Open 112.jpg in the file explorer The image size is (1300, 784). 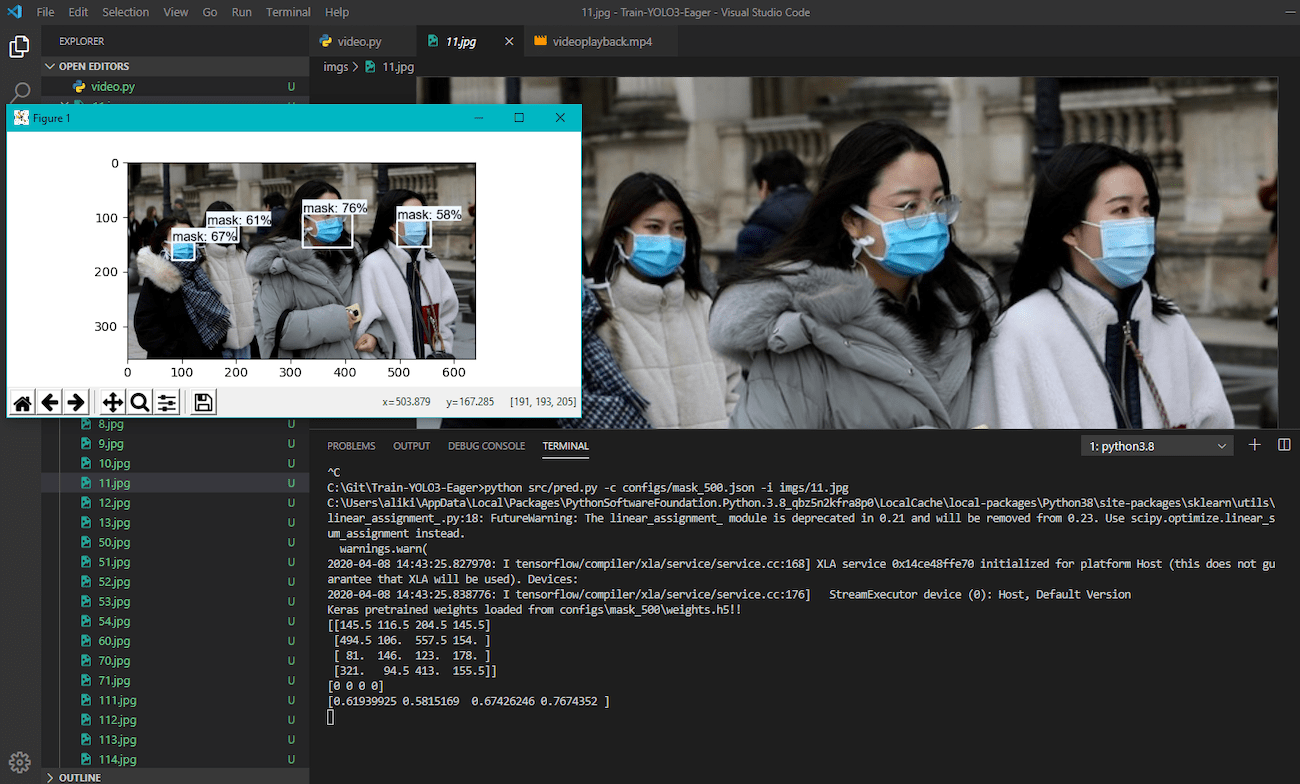pos(175,720)
